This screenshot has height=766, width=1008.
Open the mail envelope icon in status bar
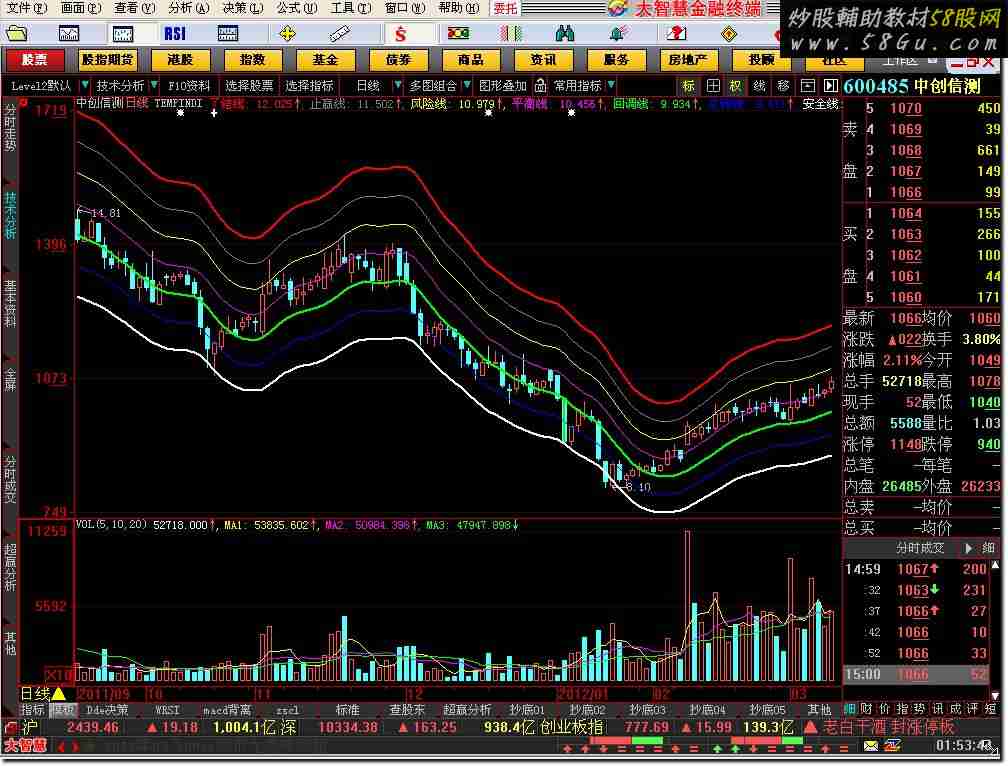pyautogui.click(x=870, y=745)
